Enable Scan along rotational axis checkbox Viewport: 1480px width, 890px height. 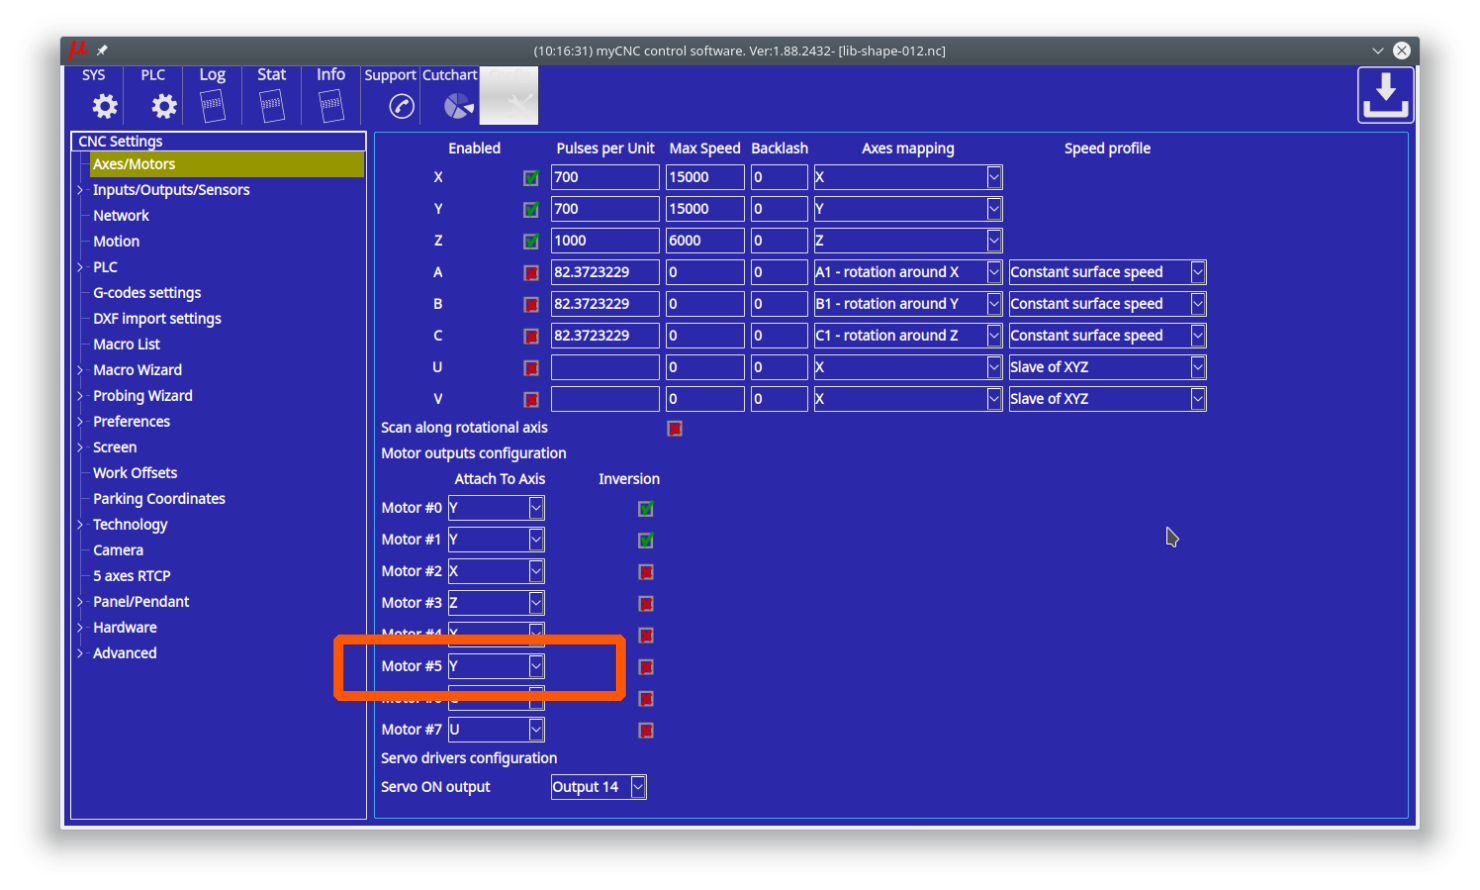(675, 429)
